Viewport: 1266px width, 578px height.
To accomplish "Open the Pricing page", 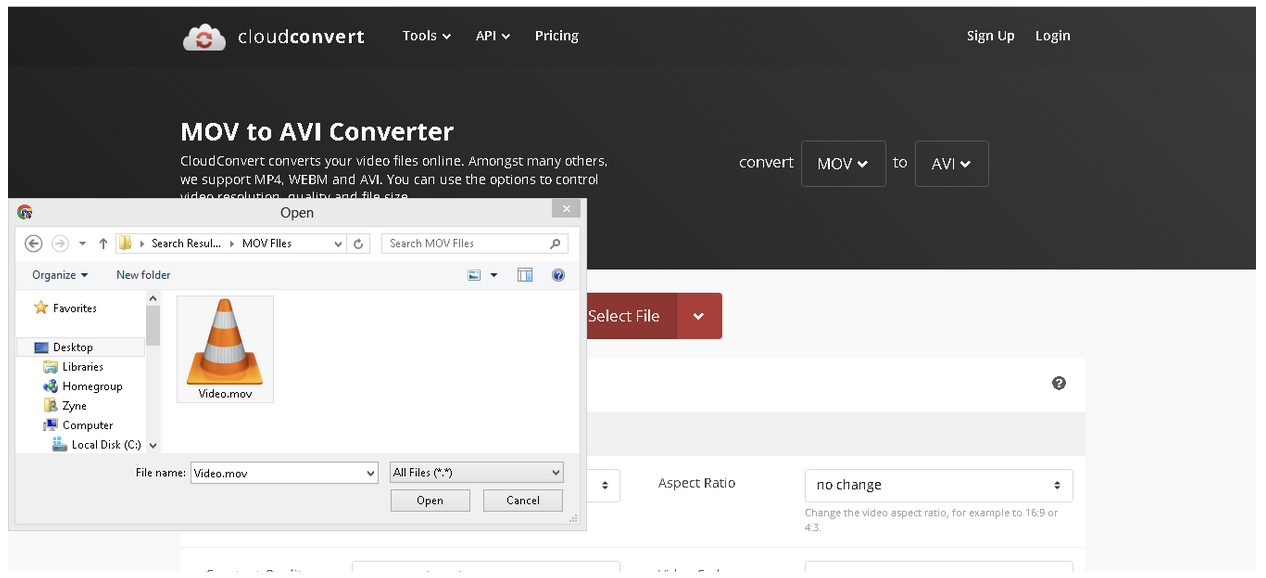I will coord(556,36).
